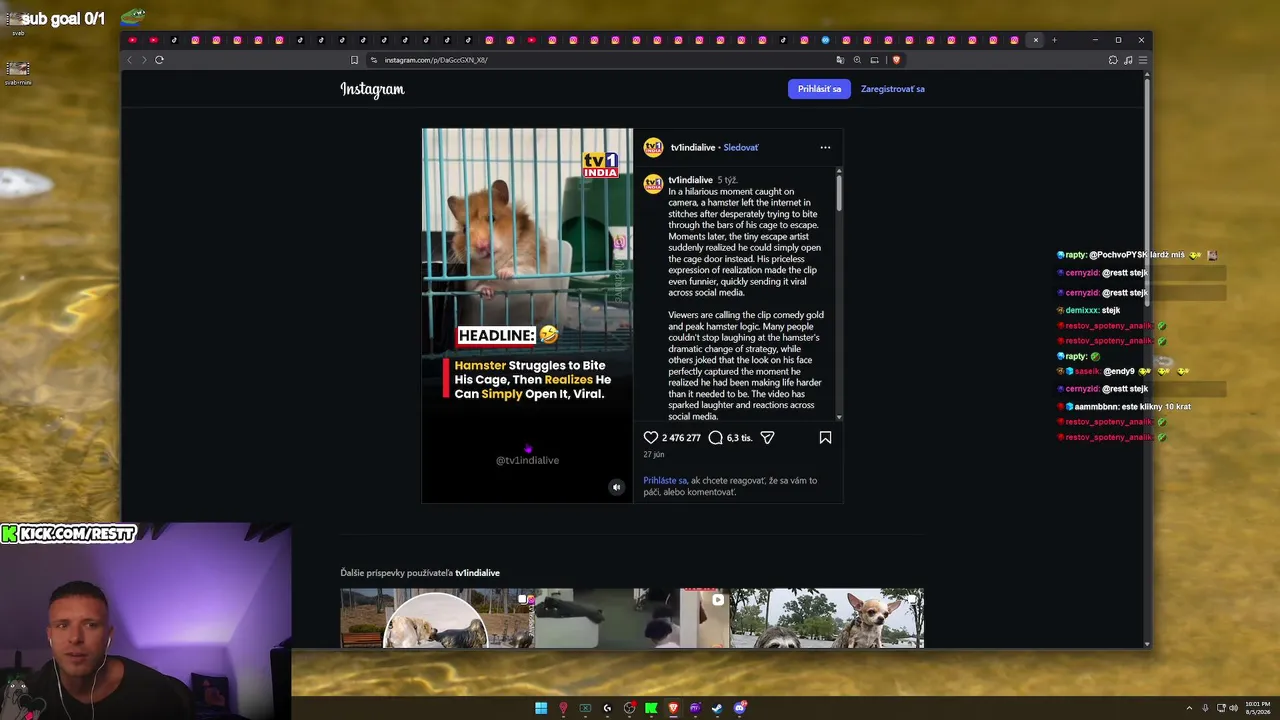Open the Logitech G app in taskbar

pyautogui.click(x=607, y=708)
